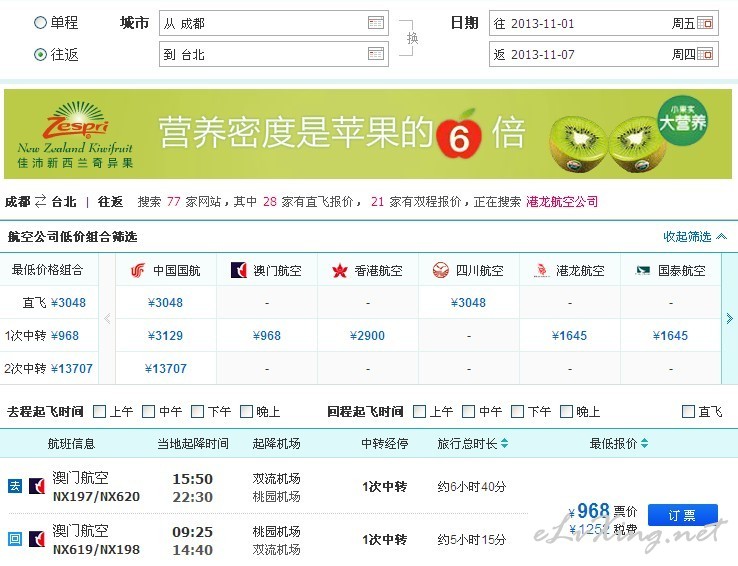Sort by 旅行总时长 column

point(472,443)
